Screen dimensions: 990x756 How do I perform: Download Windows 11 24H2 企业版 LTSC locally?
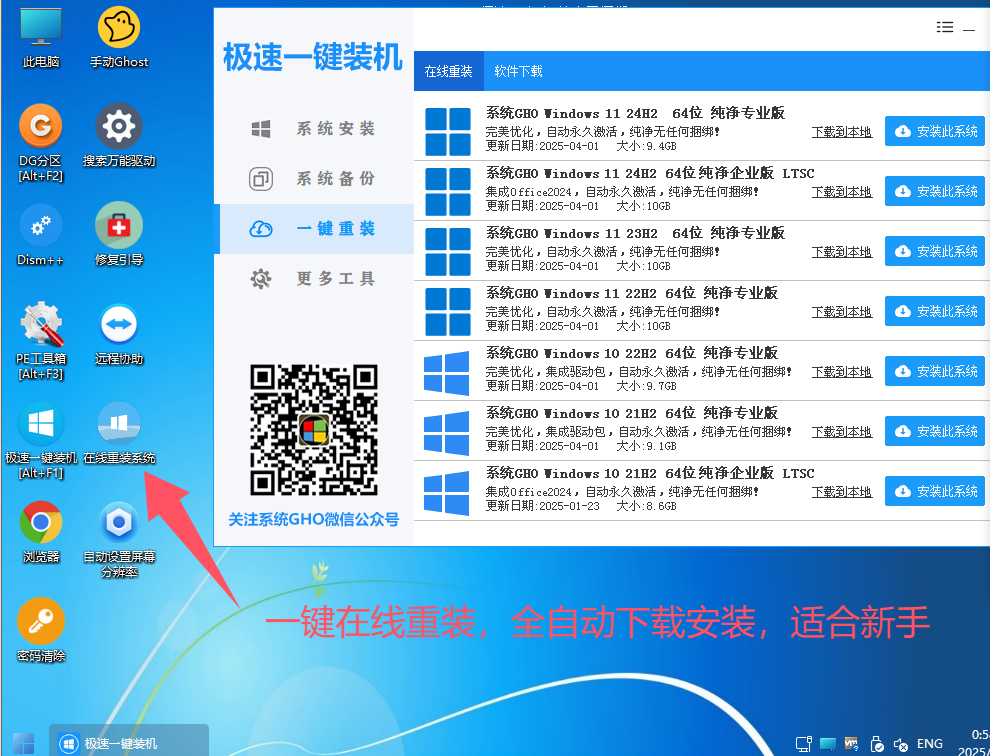click(x=842, y=191)
